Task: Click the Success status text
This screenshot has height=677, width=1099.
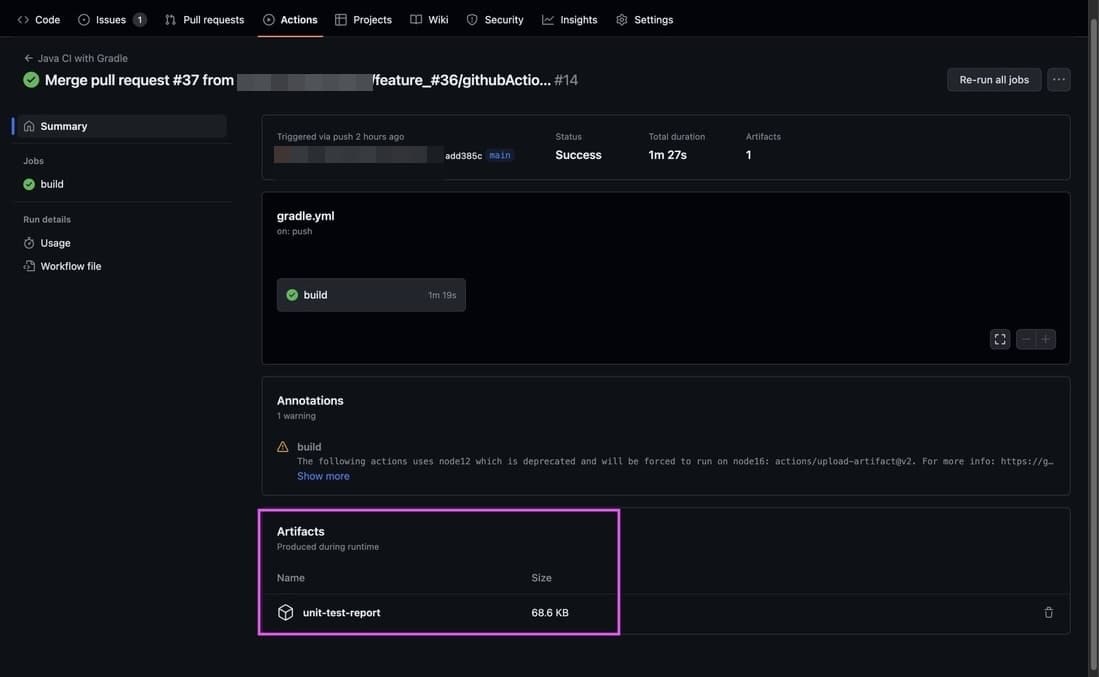Action: pos(578,155)
